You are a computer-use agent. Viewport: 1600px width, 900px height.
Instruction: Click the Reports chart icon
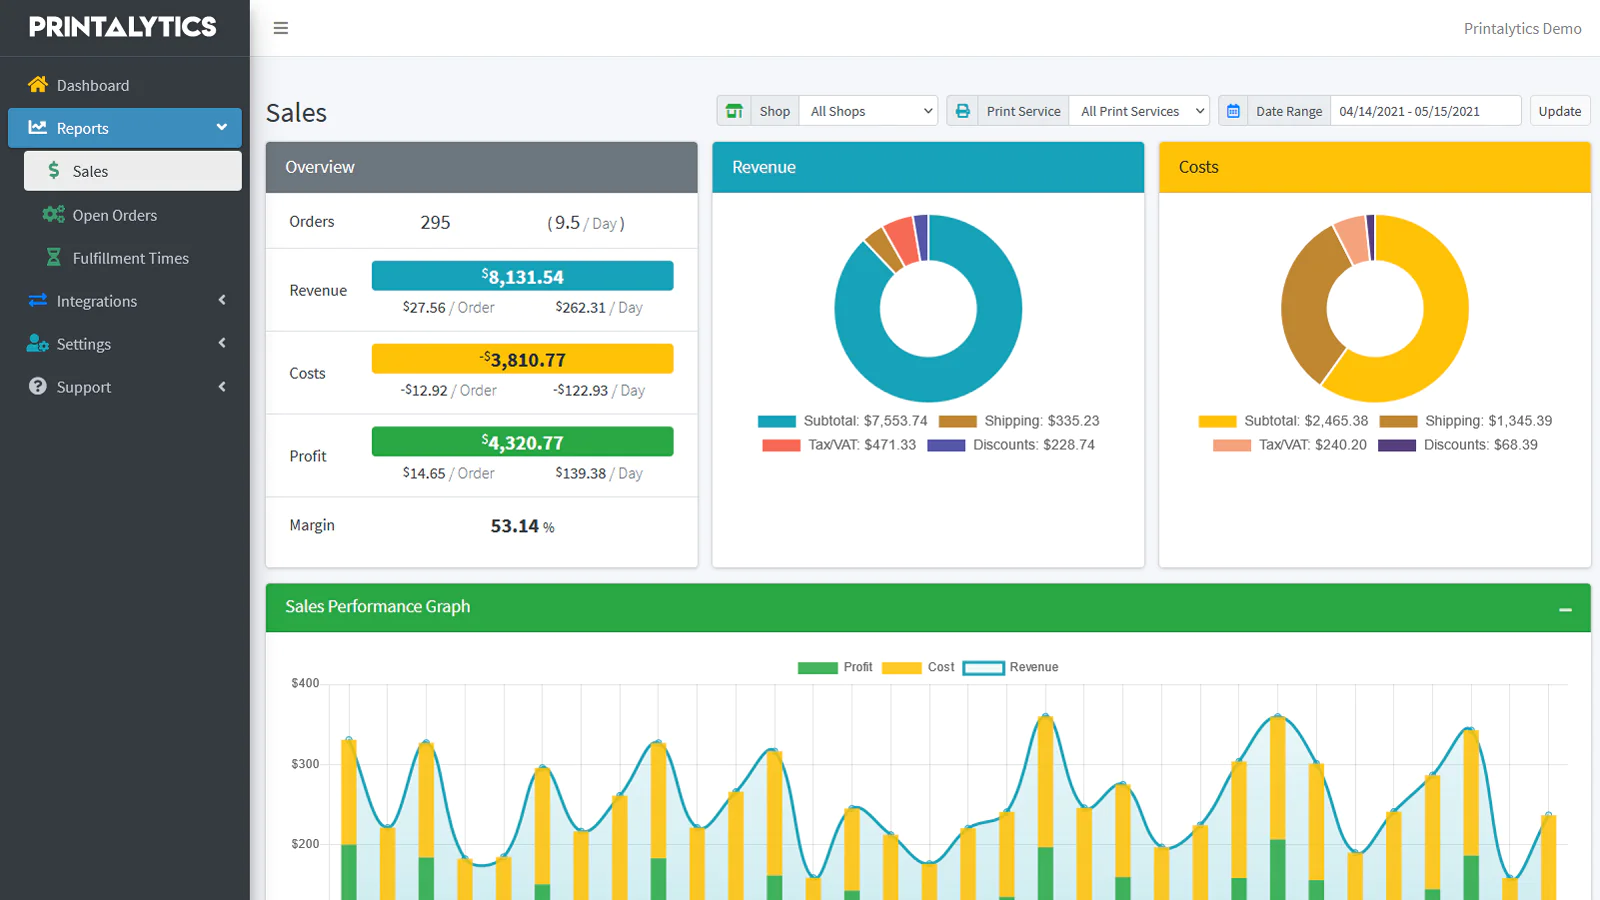[x=38, y=128]
